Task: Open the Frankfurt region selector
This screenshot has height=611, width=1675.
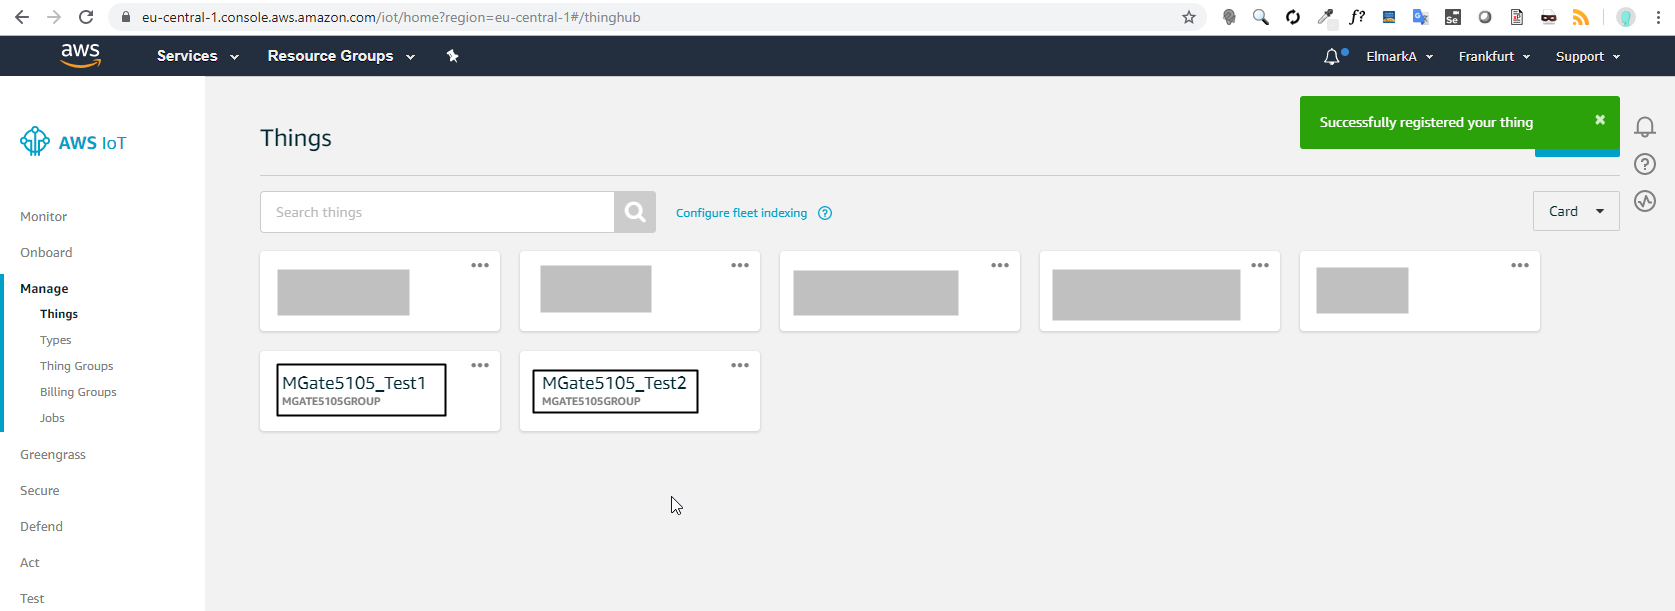Action: tap(1494, 57)
